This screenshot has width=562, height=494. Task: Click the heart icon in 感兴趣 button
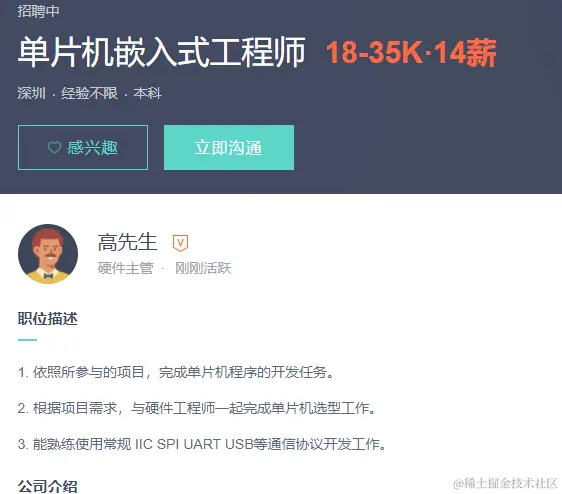(x=54, y=148)
